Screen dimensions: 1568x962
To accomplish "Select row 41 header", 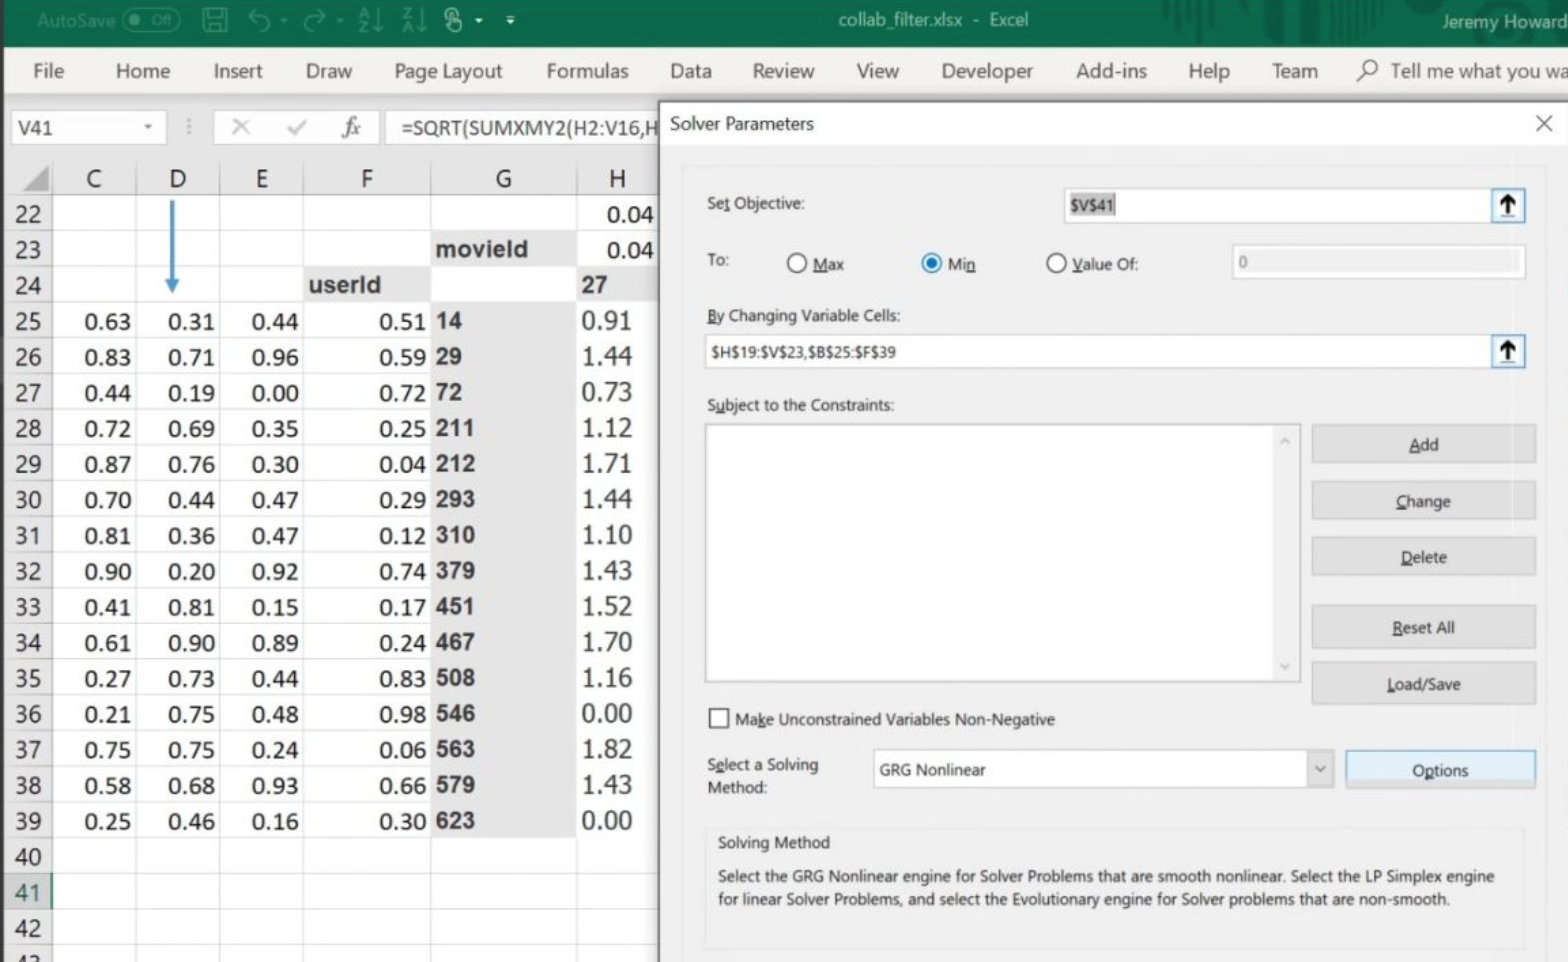I will click(28, 892).
